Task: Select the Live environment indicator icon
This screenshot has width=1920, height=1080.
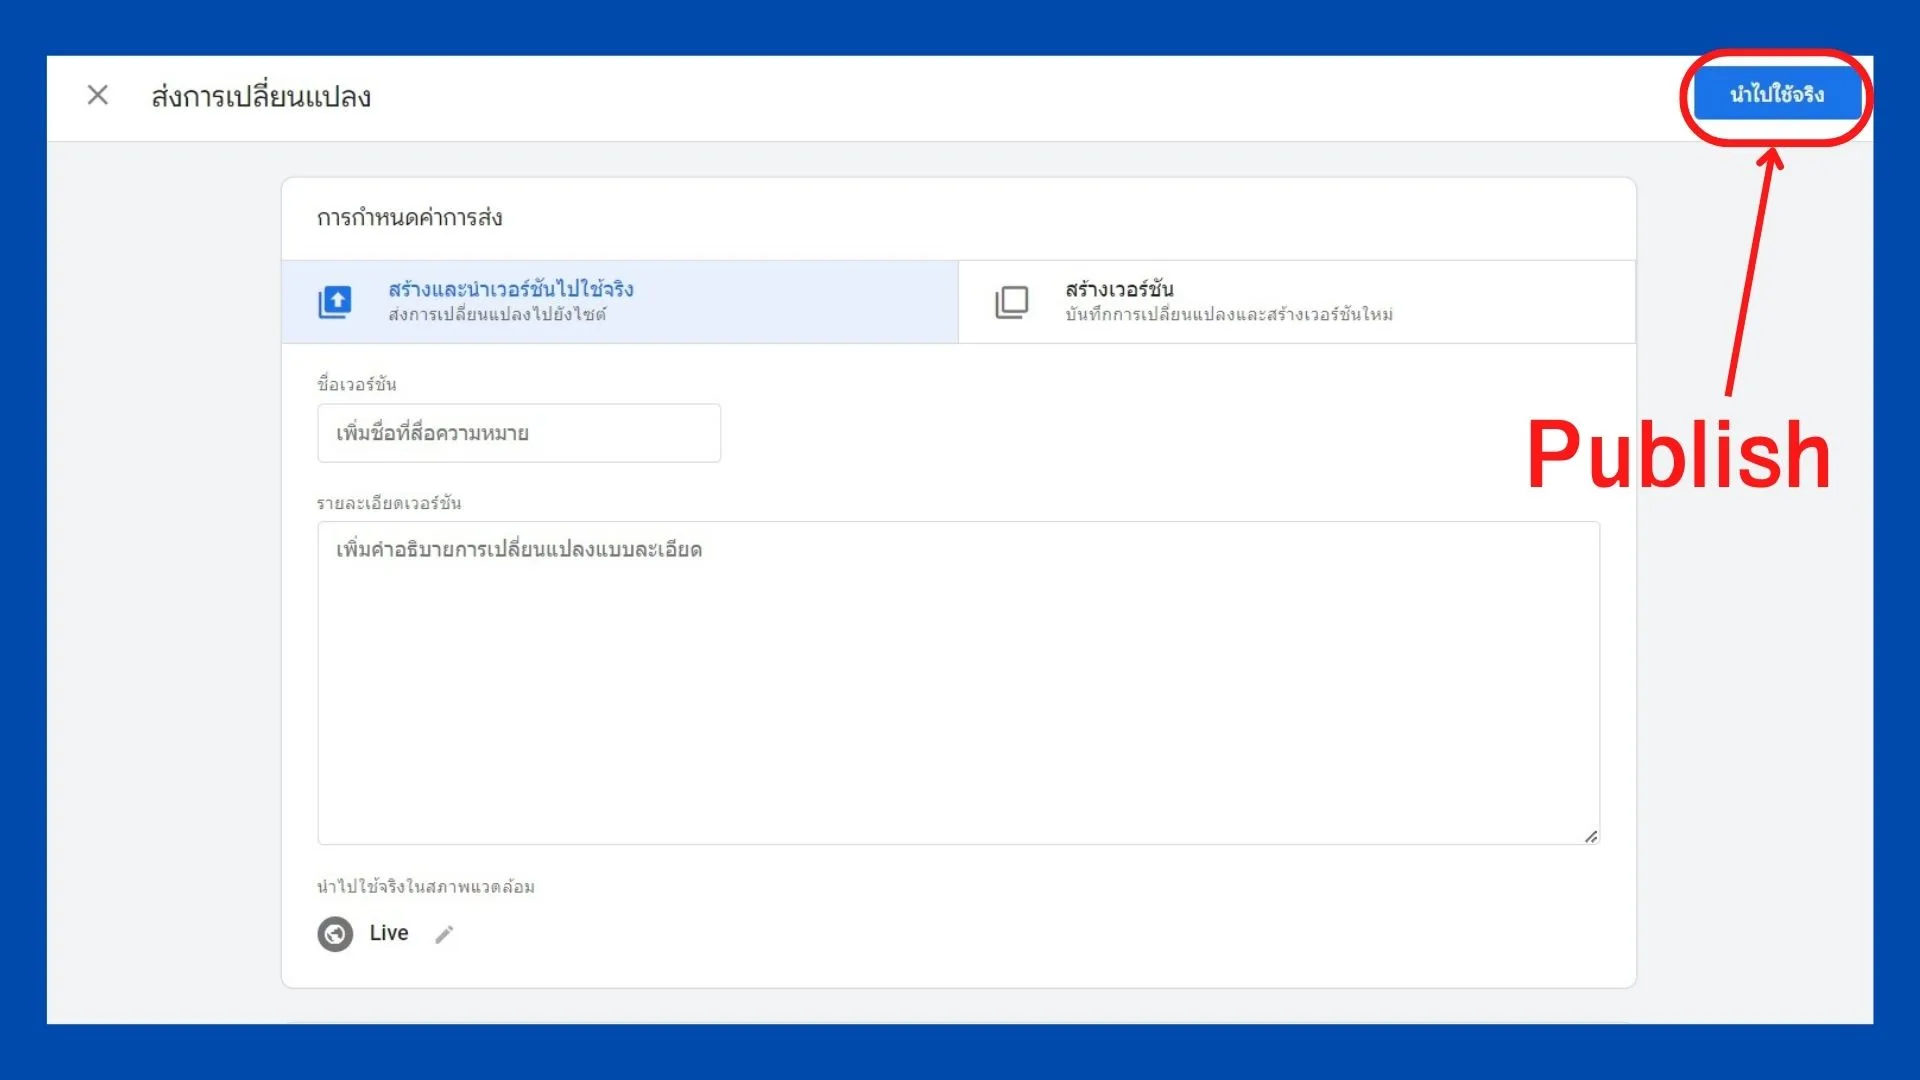Action: pyautogui.click(x=335, y=934)
